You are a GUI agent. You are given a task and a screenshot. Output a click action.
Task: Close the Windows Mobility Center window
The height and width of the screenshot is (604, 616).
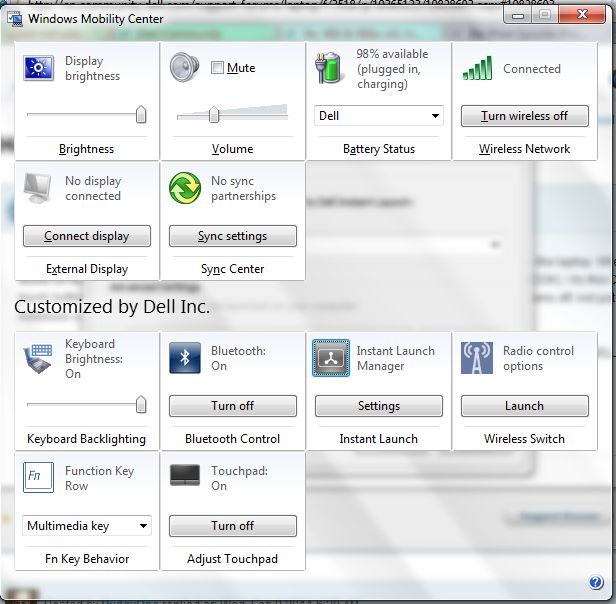(582, 15)
